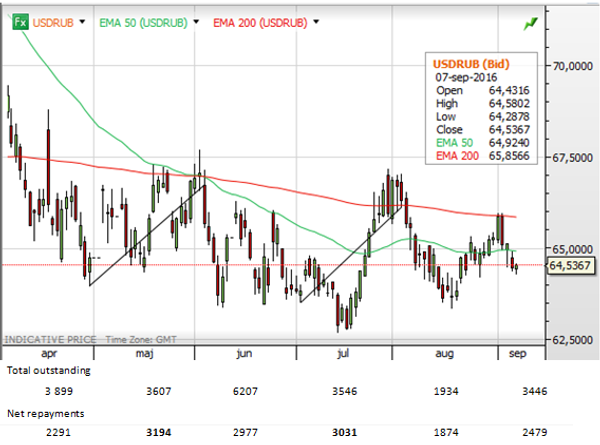Click the green Fx instrument icon
The height and width of the screenshot is (445, 600).
[20, 22]
